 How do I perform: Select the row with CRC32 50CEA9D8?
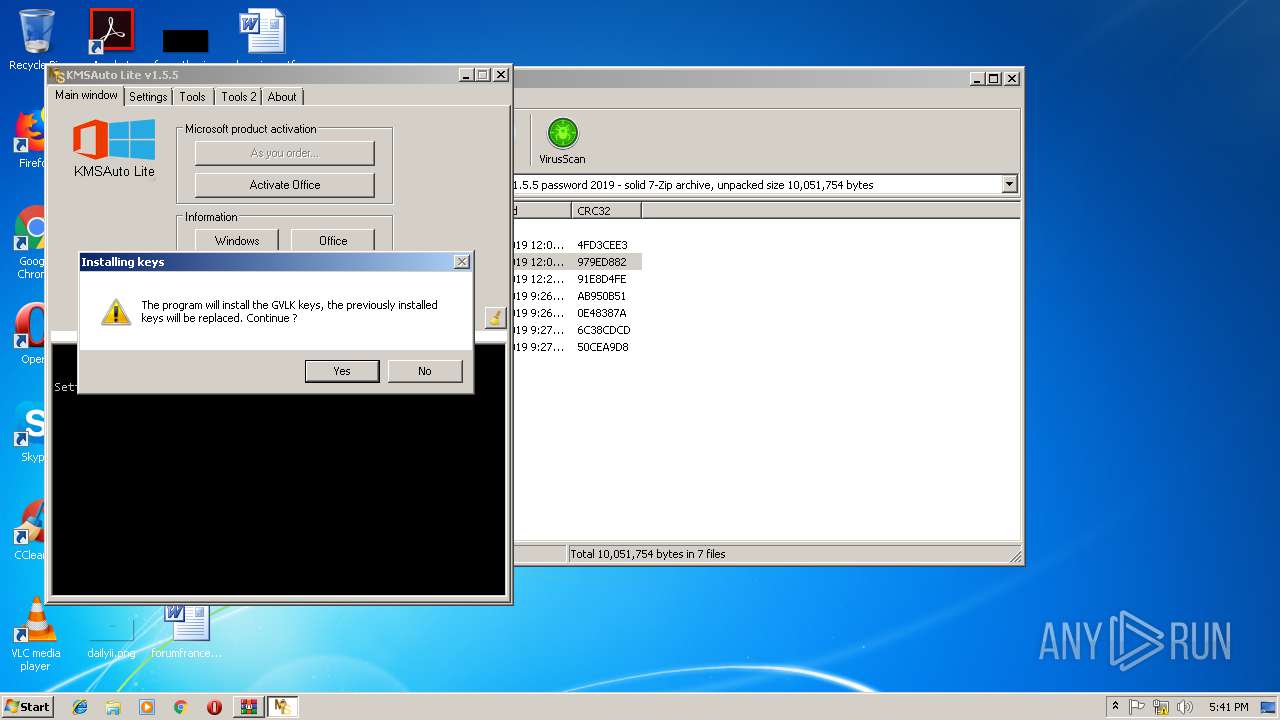pyautogui.click(x=602, y=347)
